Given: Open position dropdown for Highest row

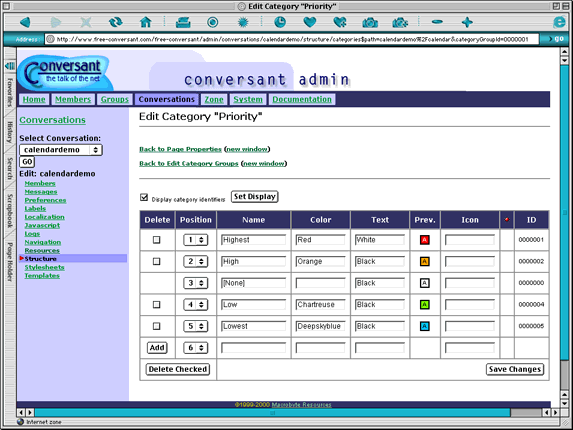Looking at the screenshot, I should [196, 240].
